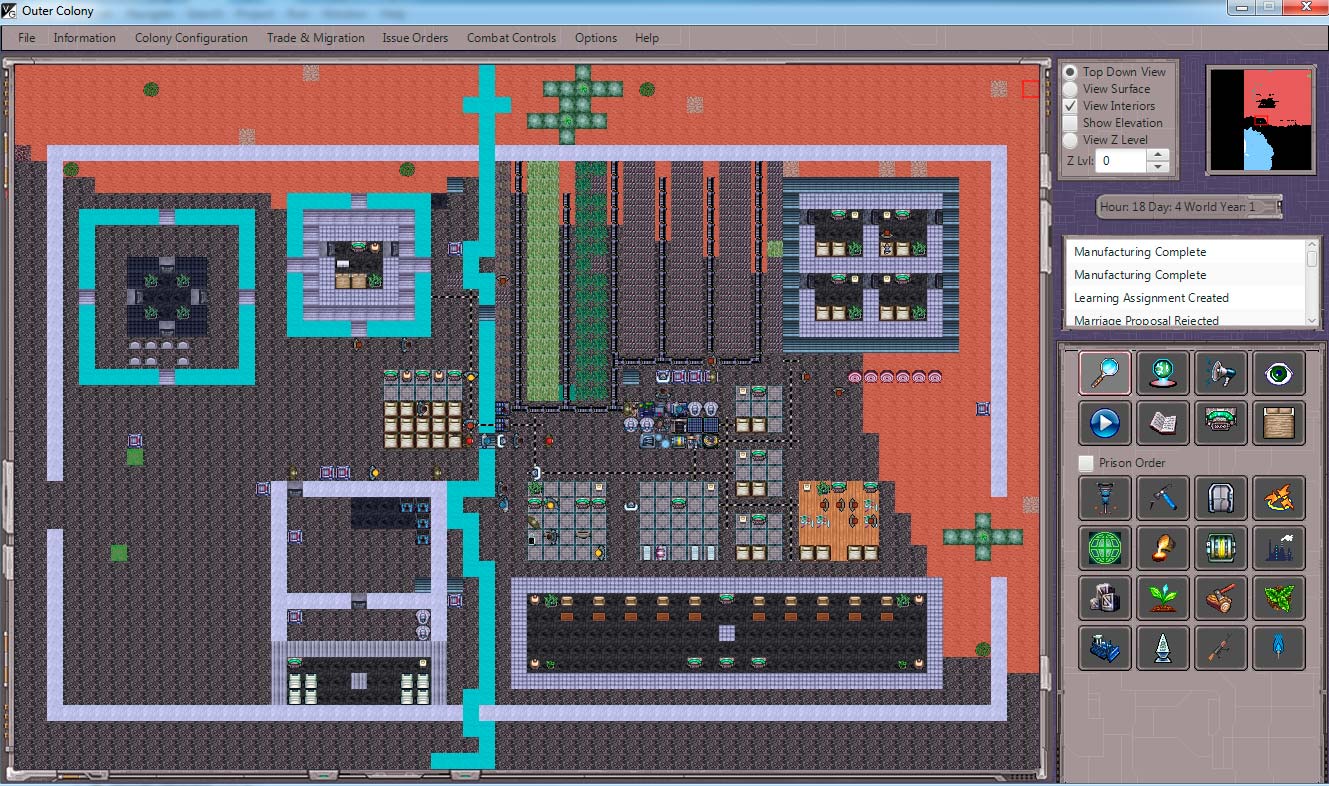Open the Colony Configuration menu

click(191, 38)
